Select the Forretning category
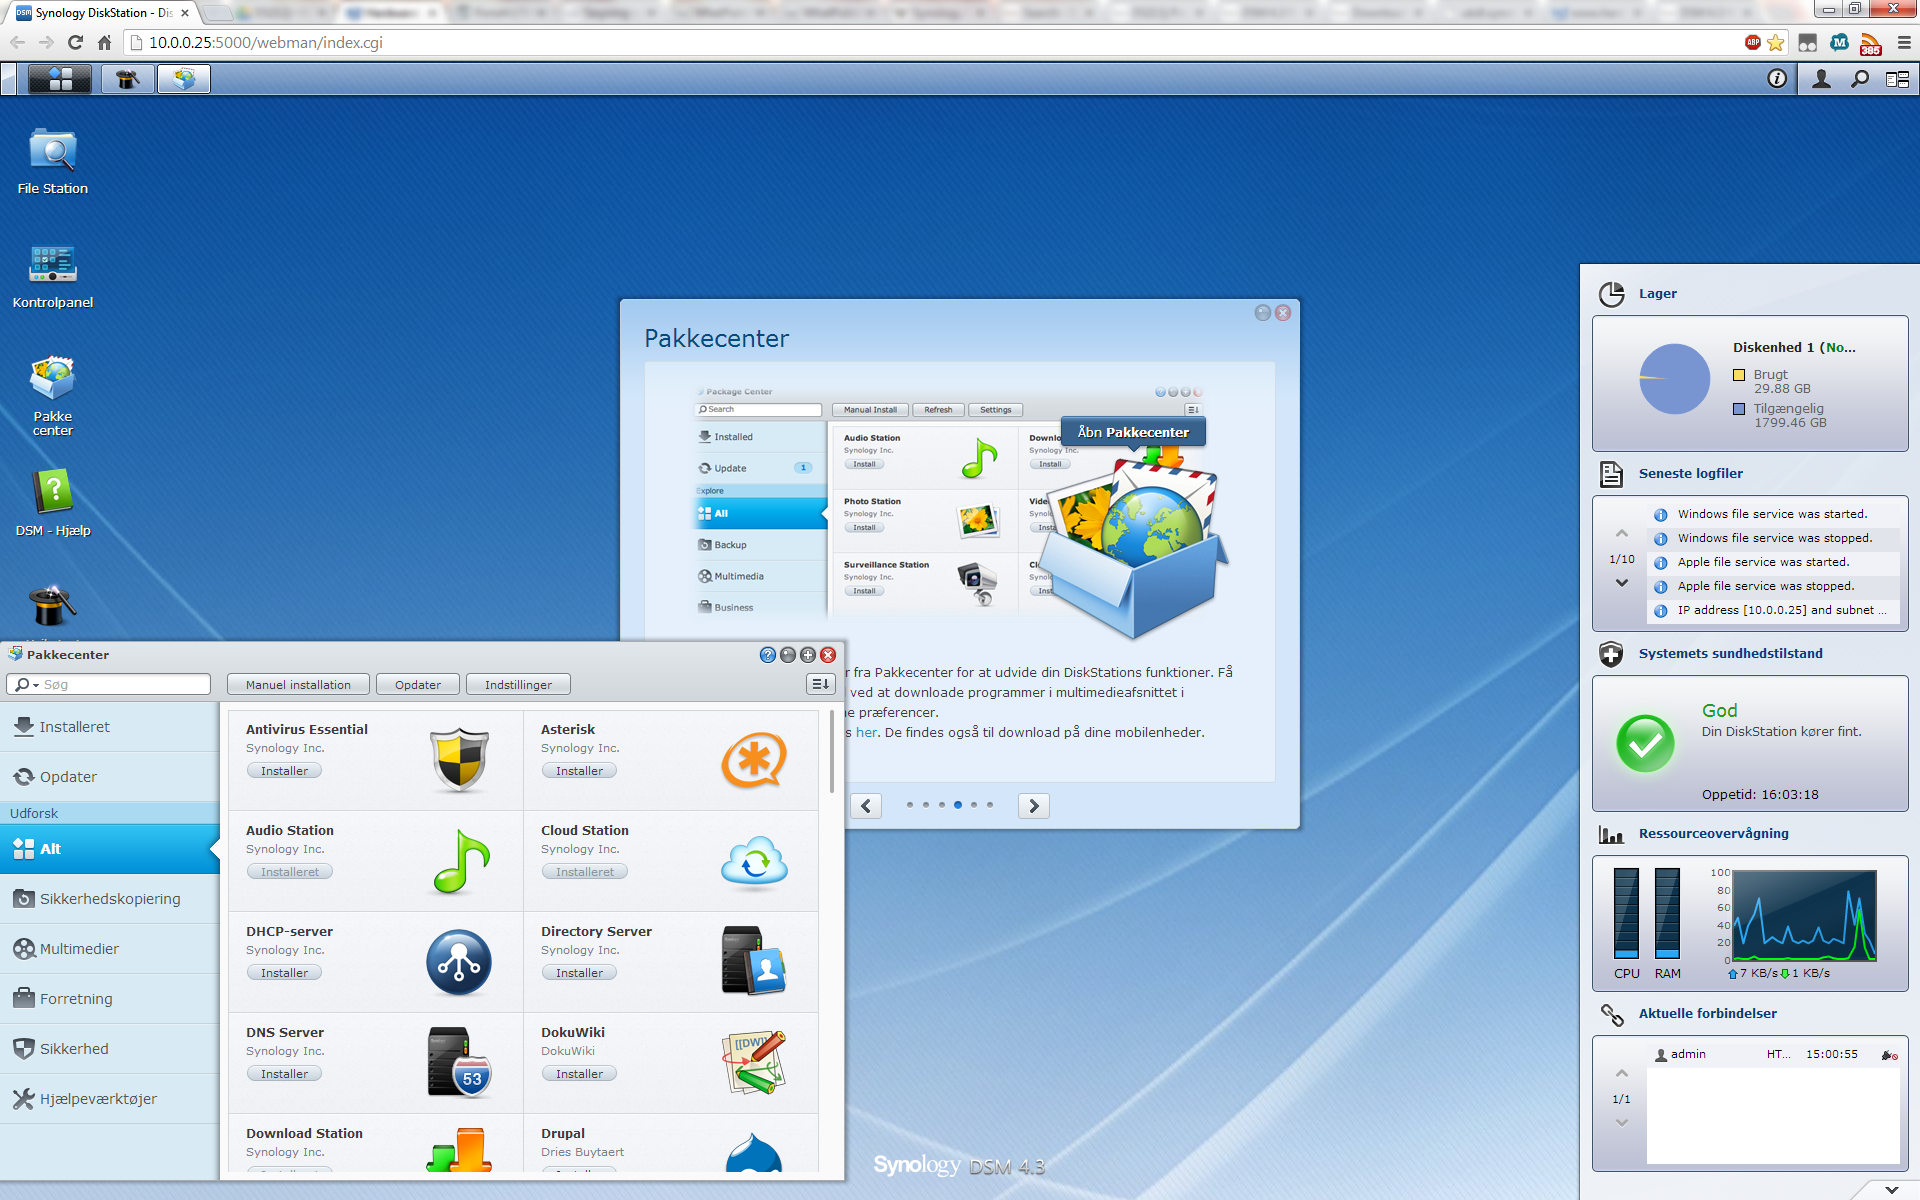Image resolution: width=1920 pixels, height=1200 pixels. pyautogui.click(x=110, y=999)
